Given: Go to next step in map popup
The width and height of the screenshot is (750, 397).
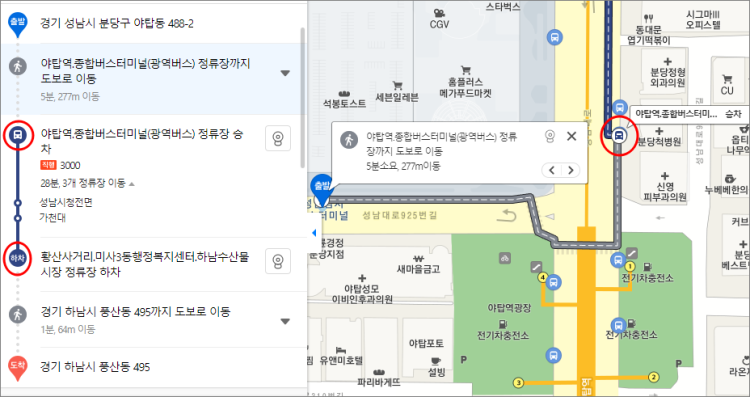Looking at the screenshot, I should (x=570, y=170).
